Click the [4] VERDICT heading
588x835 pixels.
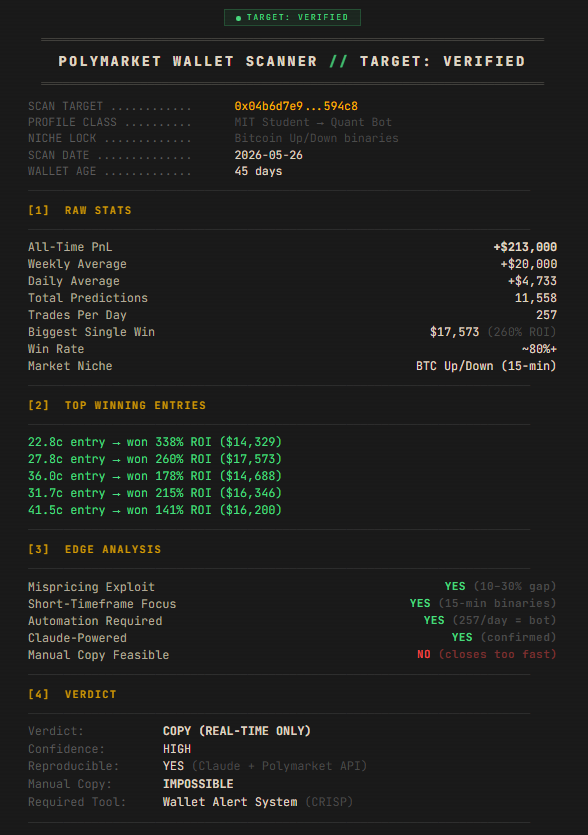pos(72,694)
